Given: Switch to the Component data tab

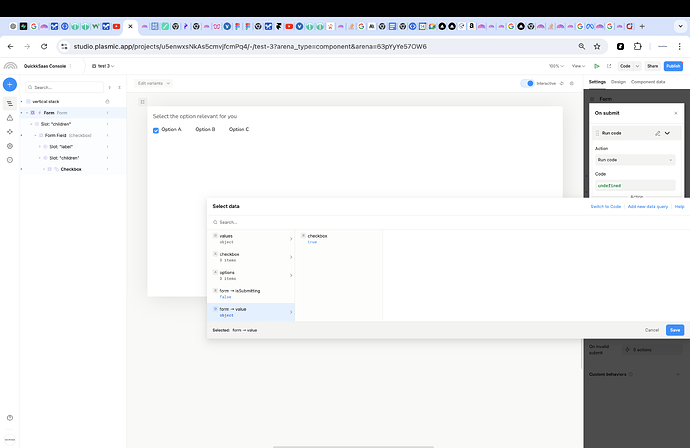Looking at the screenshot, I should point(647,82).
